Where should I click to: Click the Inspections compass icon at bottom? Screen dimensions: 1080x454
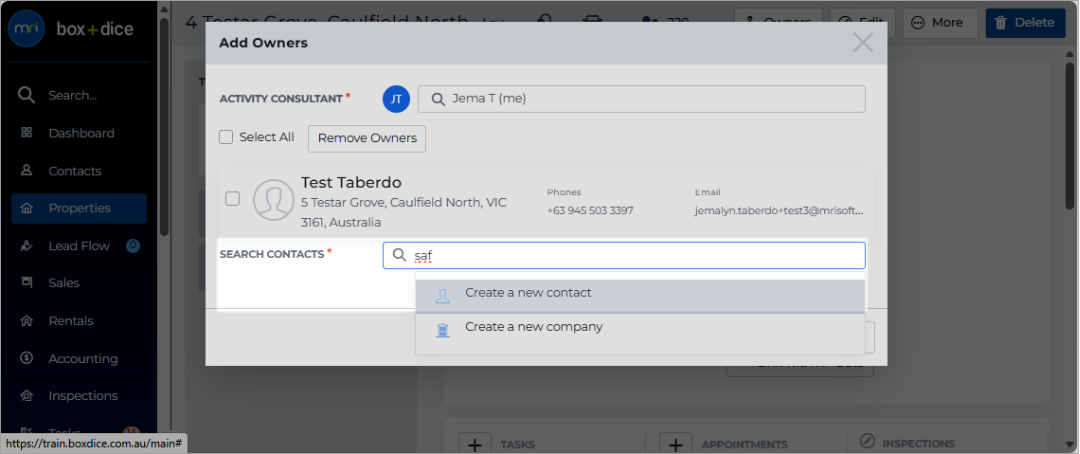867,440
